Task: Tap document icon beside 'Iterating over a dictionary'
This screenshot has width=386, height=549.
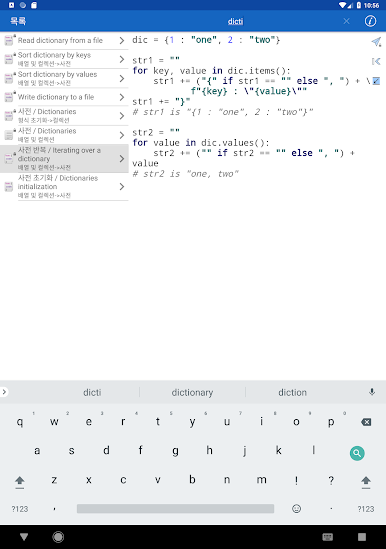Action: pyautogui.click(x=9, y=159)
